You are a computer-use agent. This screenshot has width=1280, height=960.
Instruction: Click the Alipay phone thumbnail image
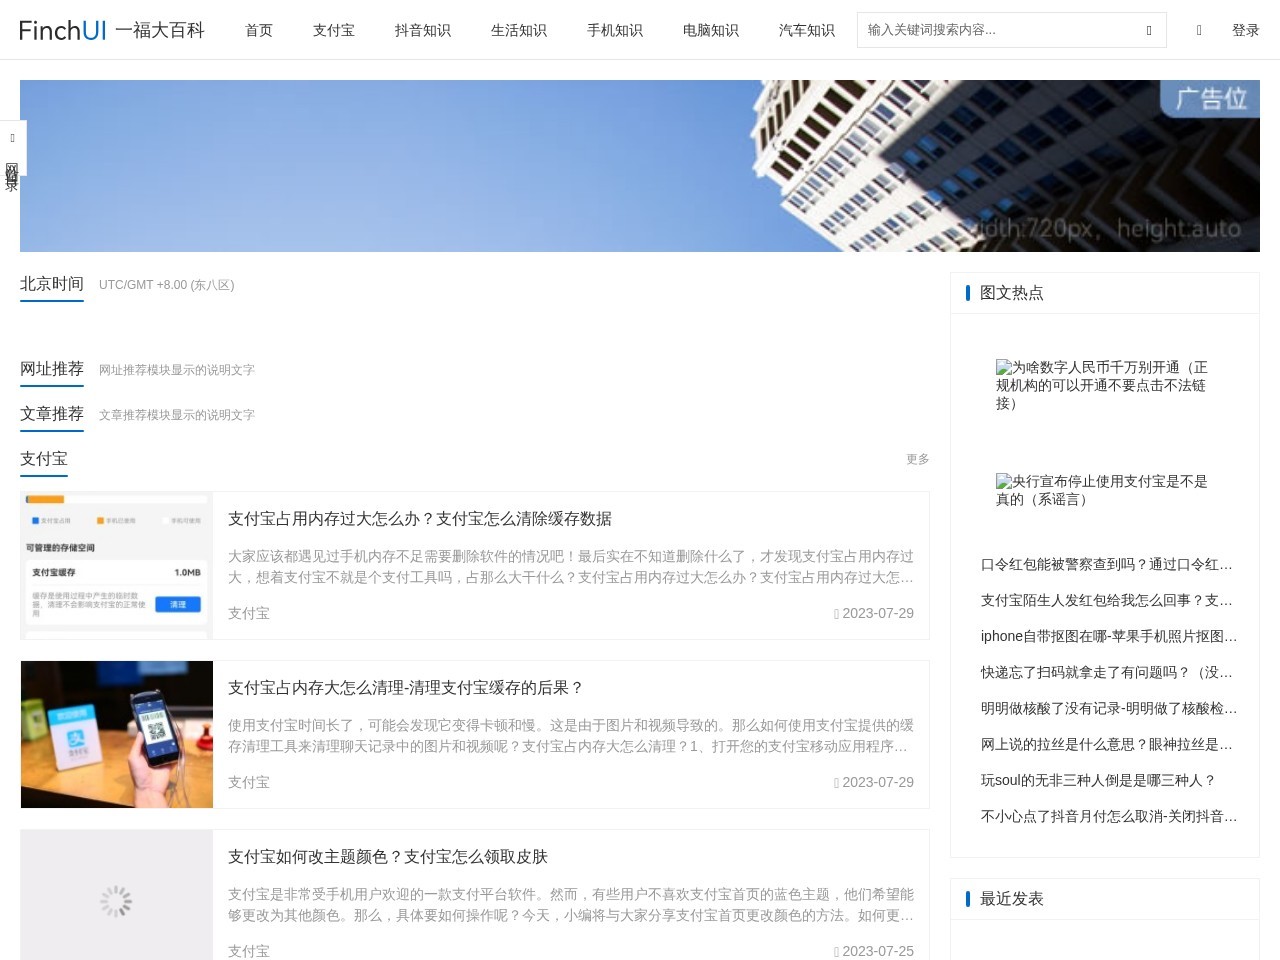coord(117,734)
